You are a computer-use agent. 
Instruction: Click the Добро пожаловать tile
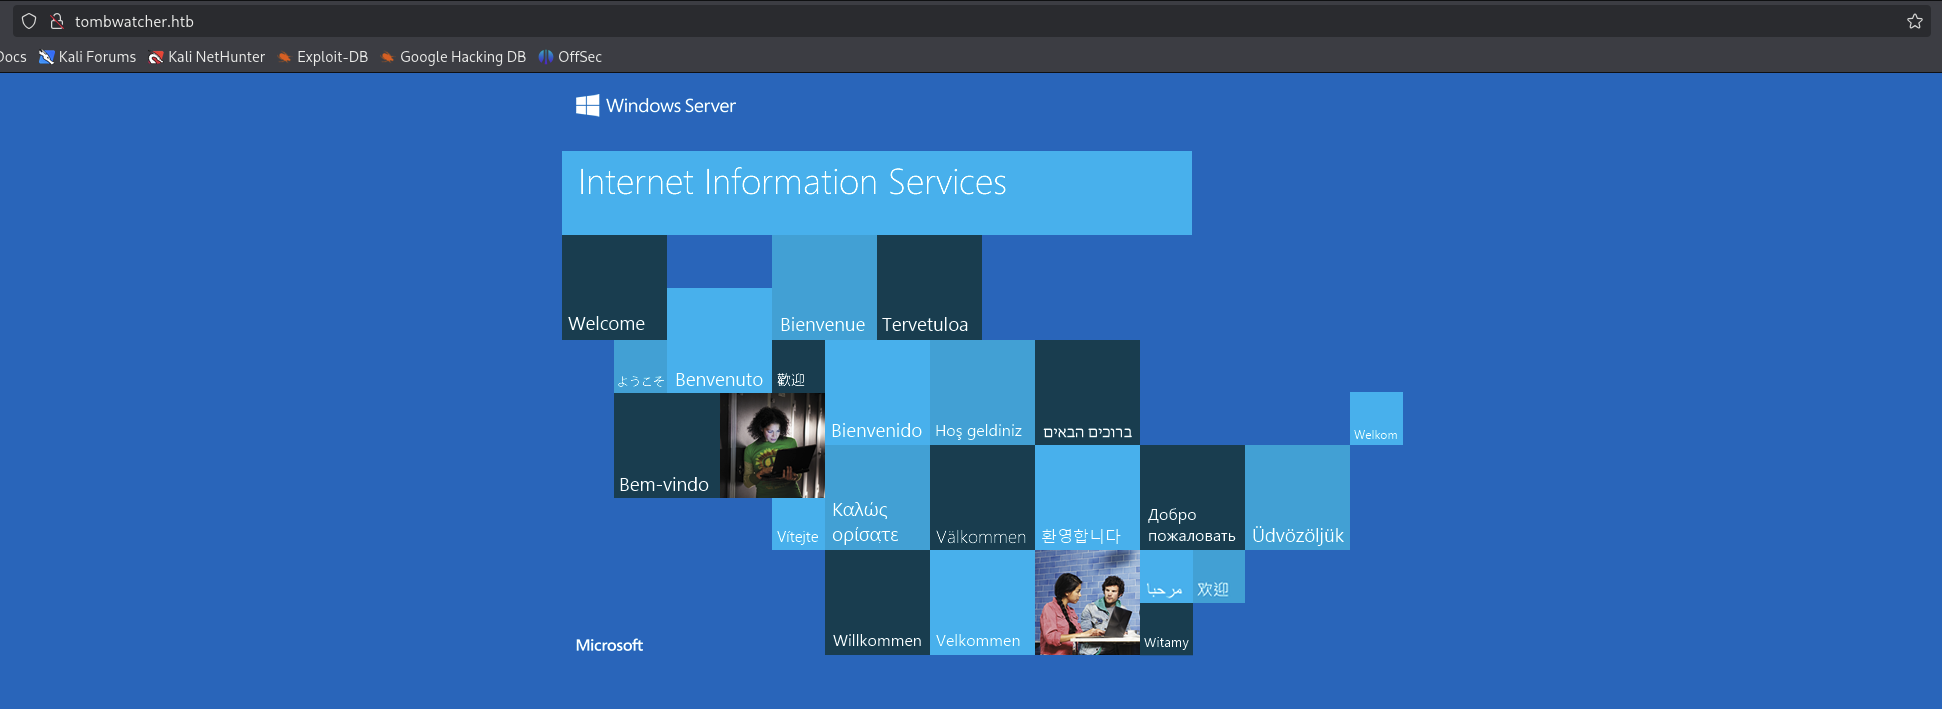1192,497
